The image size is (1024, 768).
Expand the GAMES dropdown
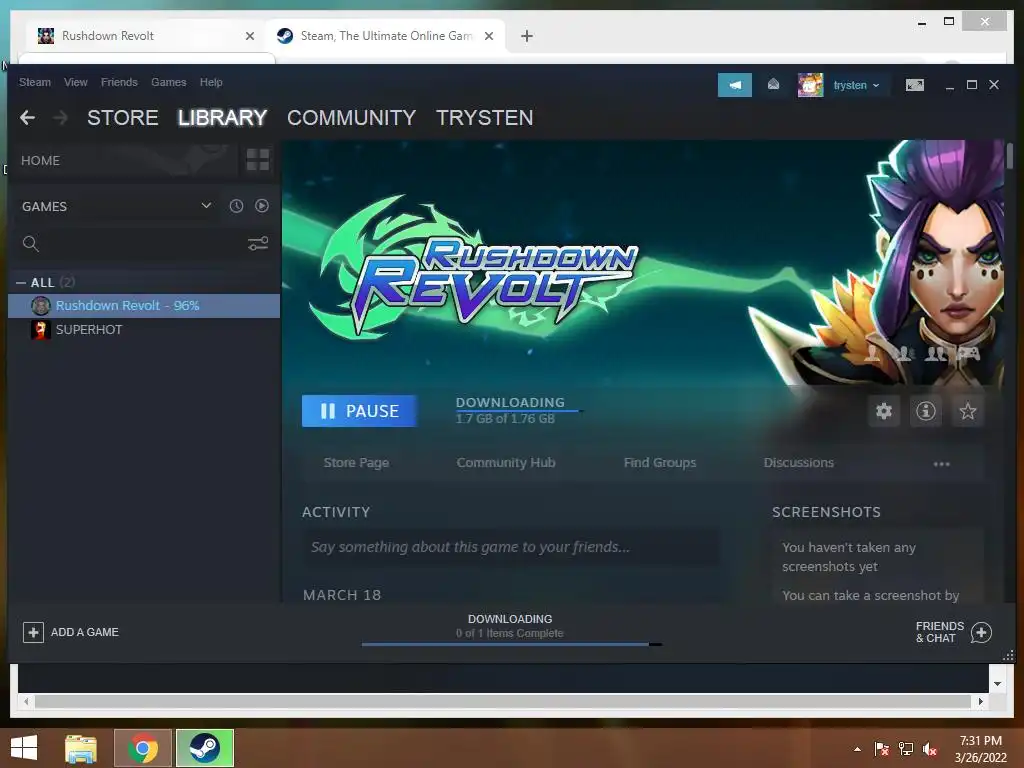pos(206,206)
